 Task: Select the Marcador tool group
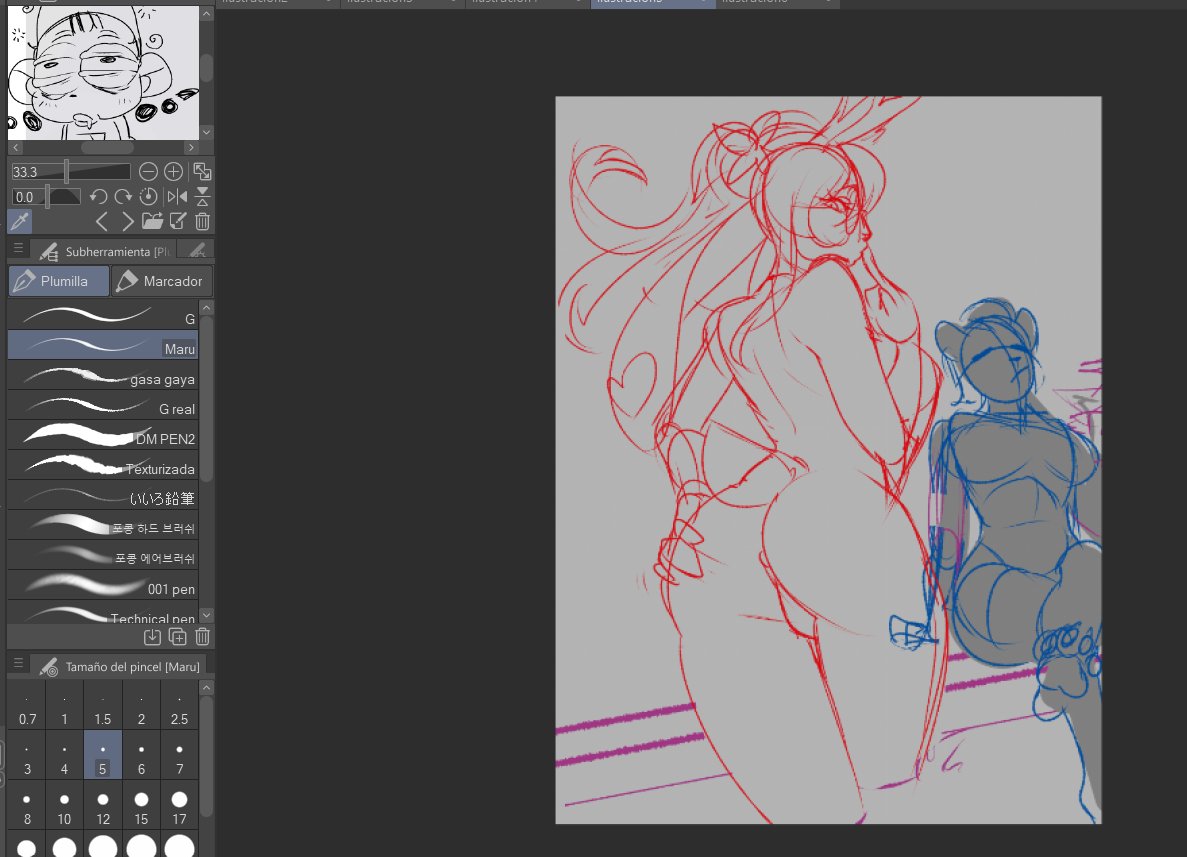(162, 281)
